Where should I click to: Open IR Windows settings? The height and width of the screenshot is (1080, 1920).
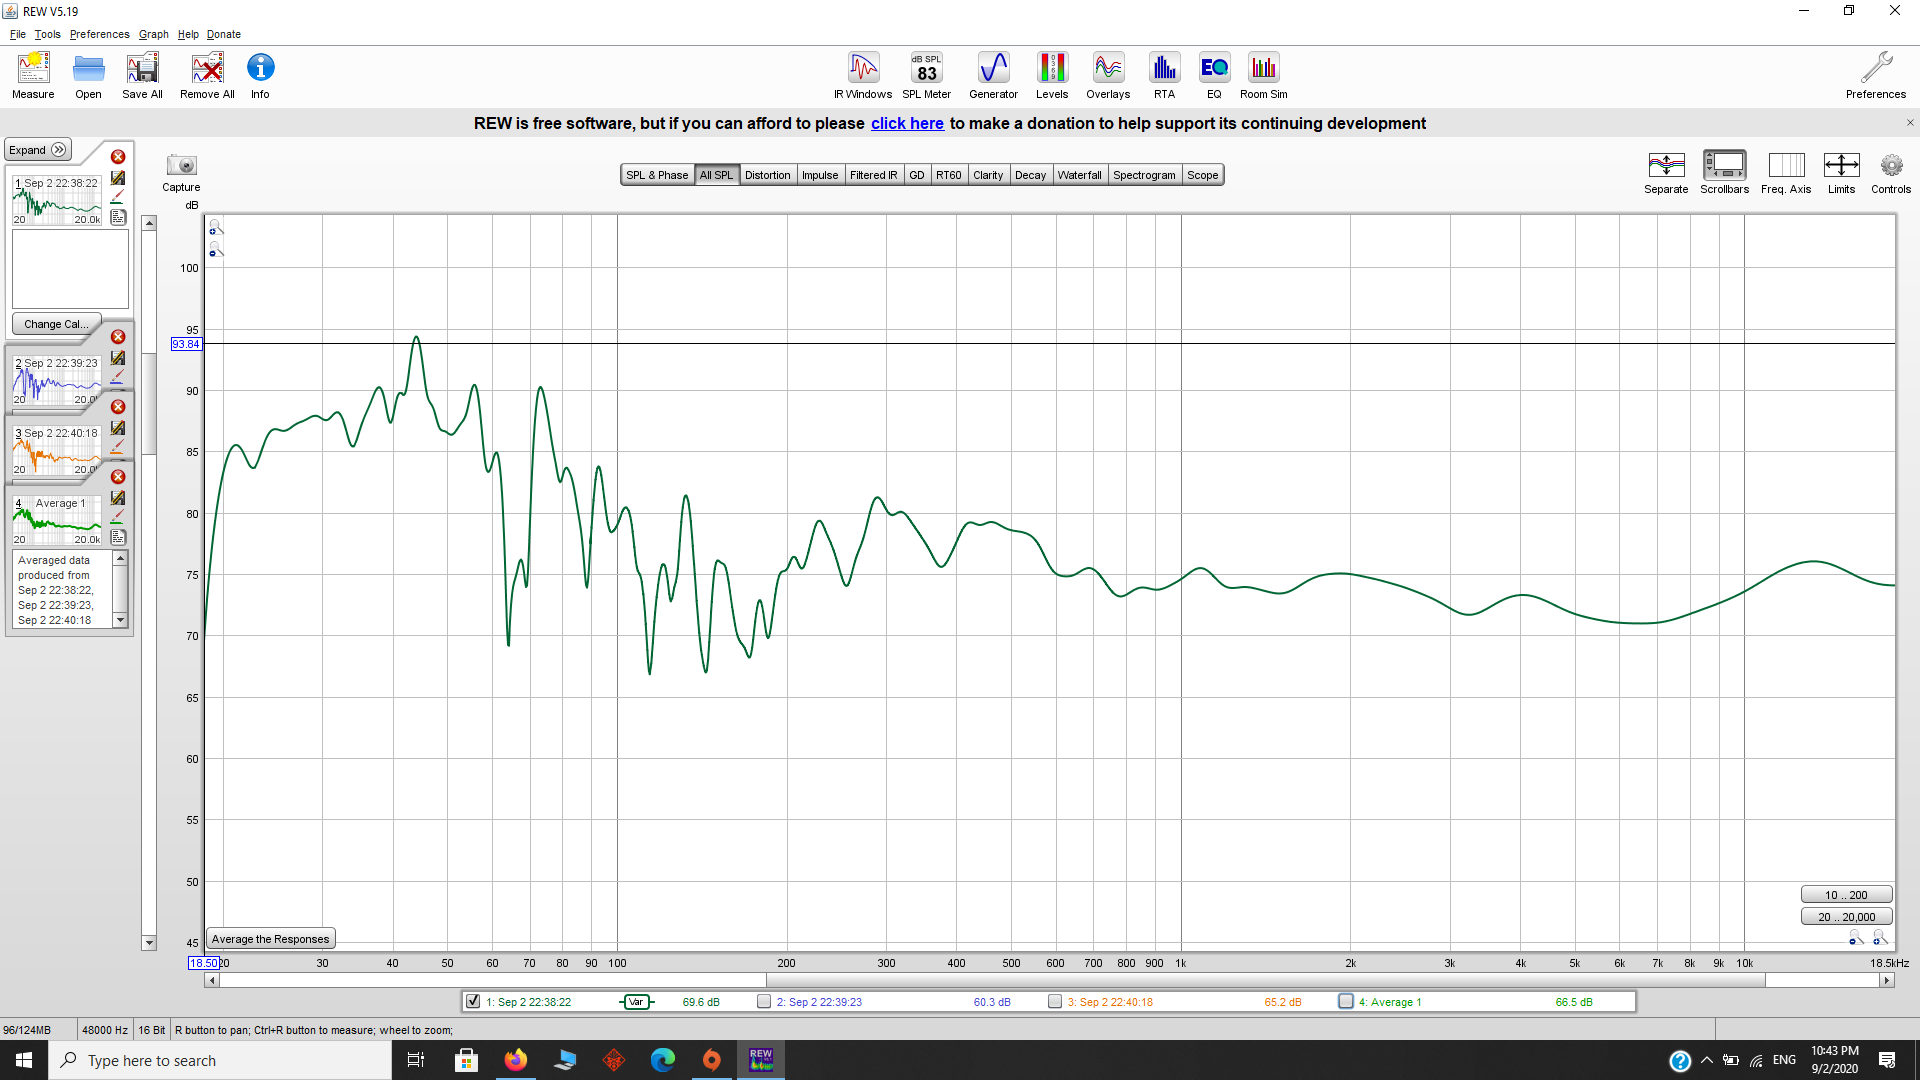pyautogui.click(x=863, y=76)
